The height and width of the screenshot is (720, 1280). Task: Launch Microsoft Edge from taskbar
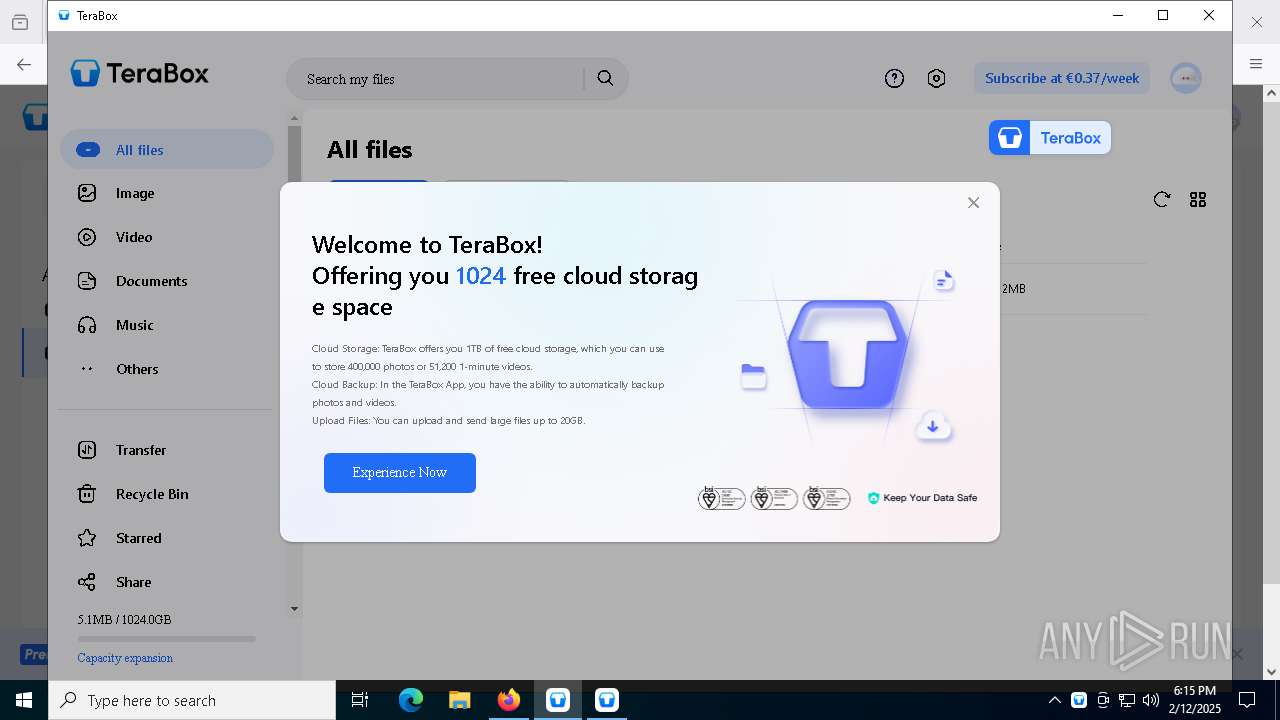click(411, 700)
